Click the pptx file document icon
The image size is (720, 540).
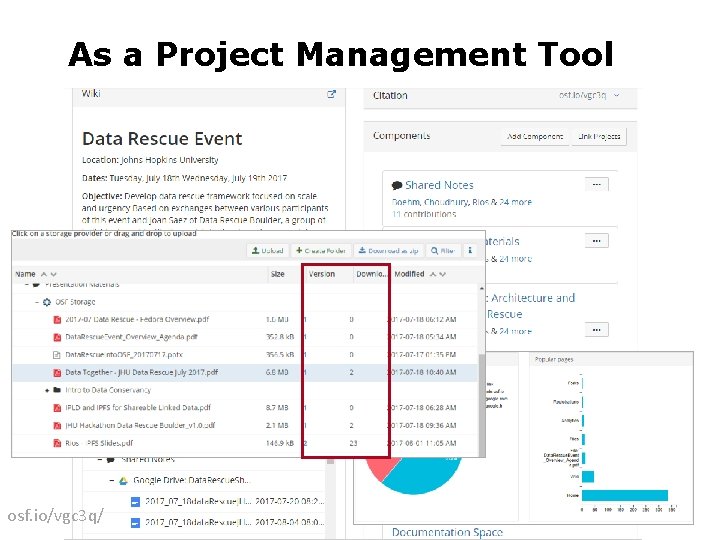pyautogui.click(x=57, y=355)
